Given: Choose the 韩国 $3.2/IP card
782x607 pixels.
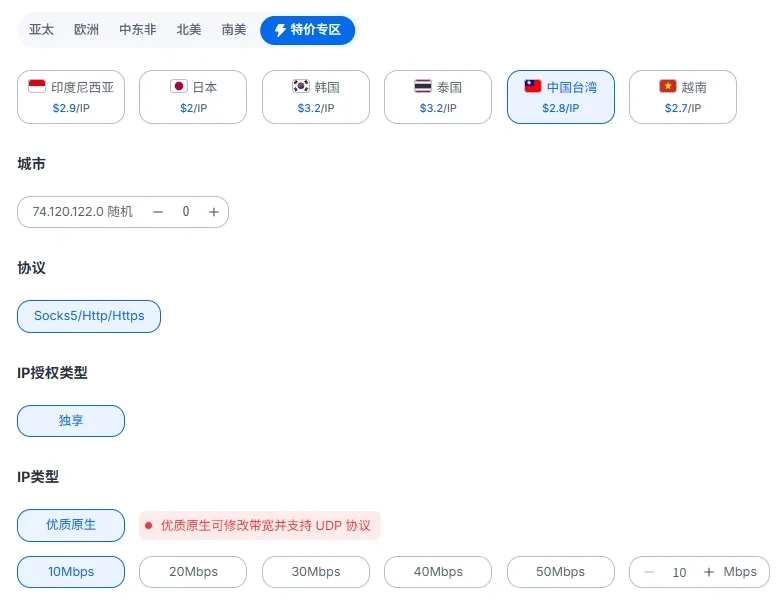Looking at the screenshot, I should pyautogui.click(x=316, y=97).
